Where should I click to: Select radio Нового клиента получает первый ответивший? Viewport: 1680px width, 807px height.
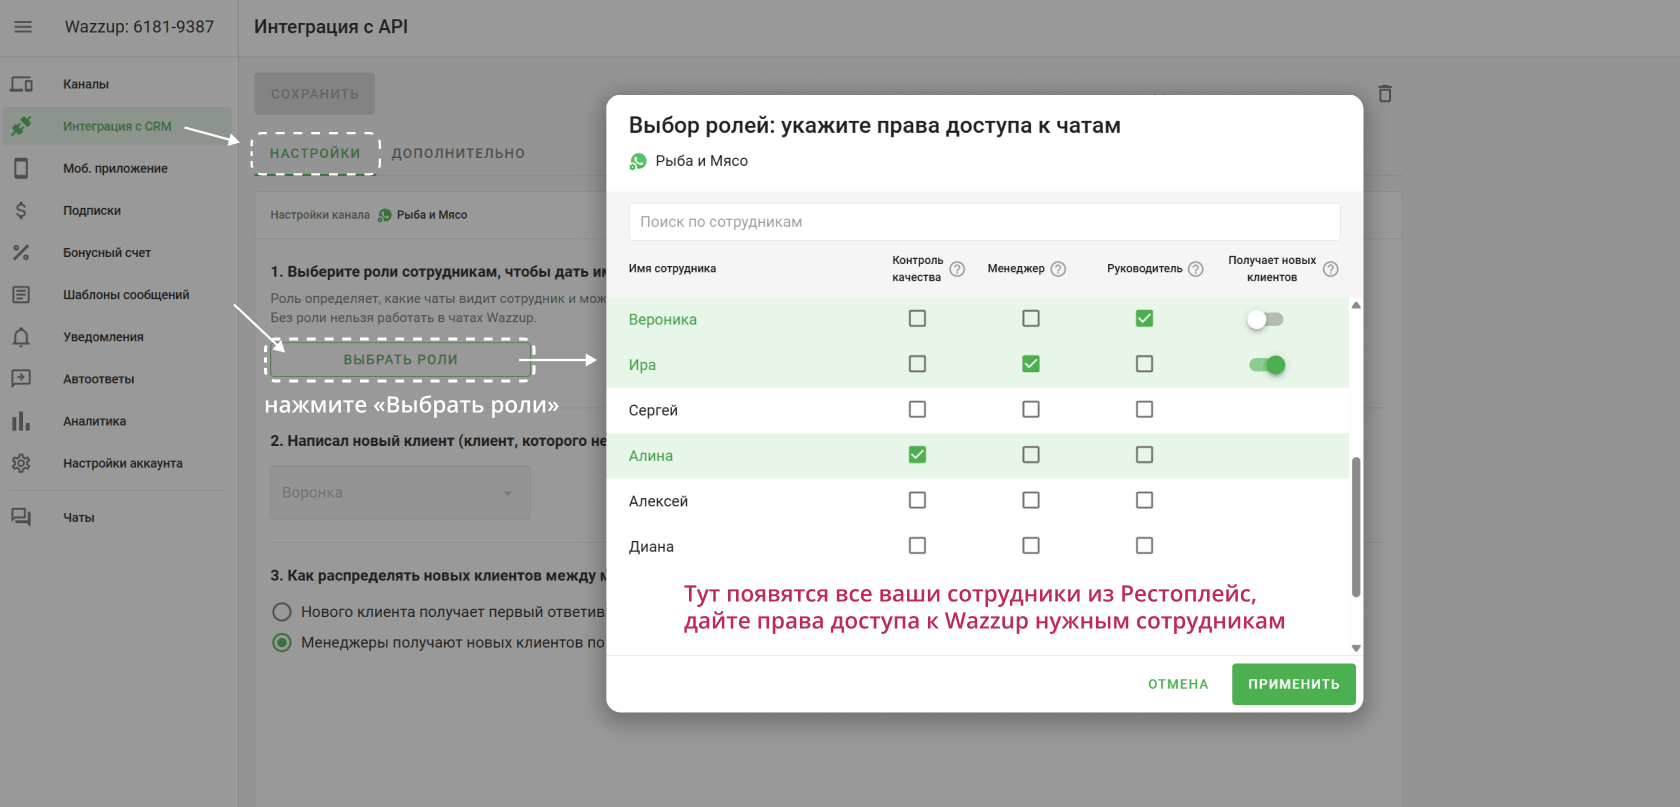click(282, 612)
